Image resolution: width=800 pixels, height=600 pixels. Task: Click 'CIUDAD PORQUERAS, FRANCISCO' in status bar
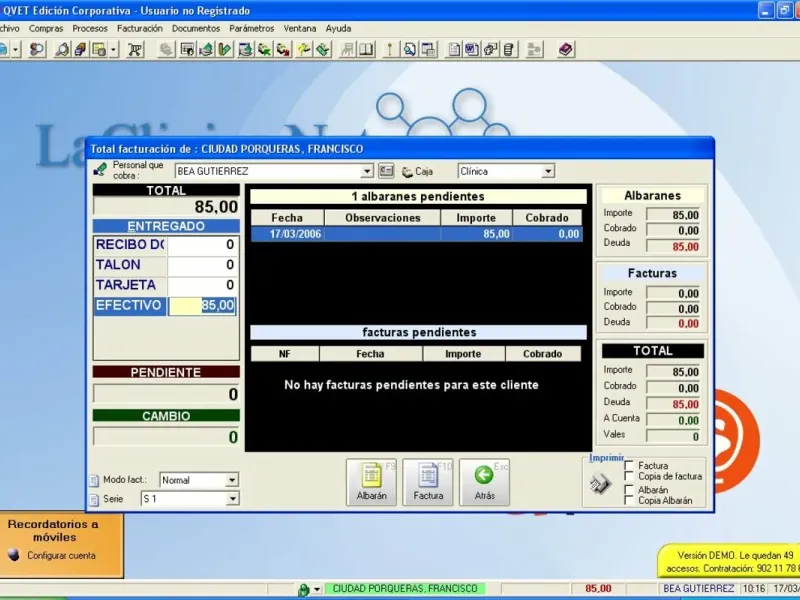coord(405,589)
